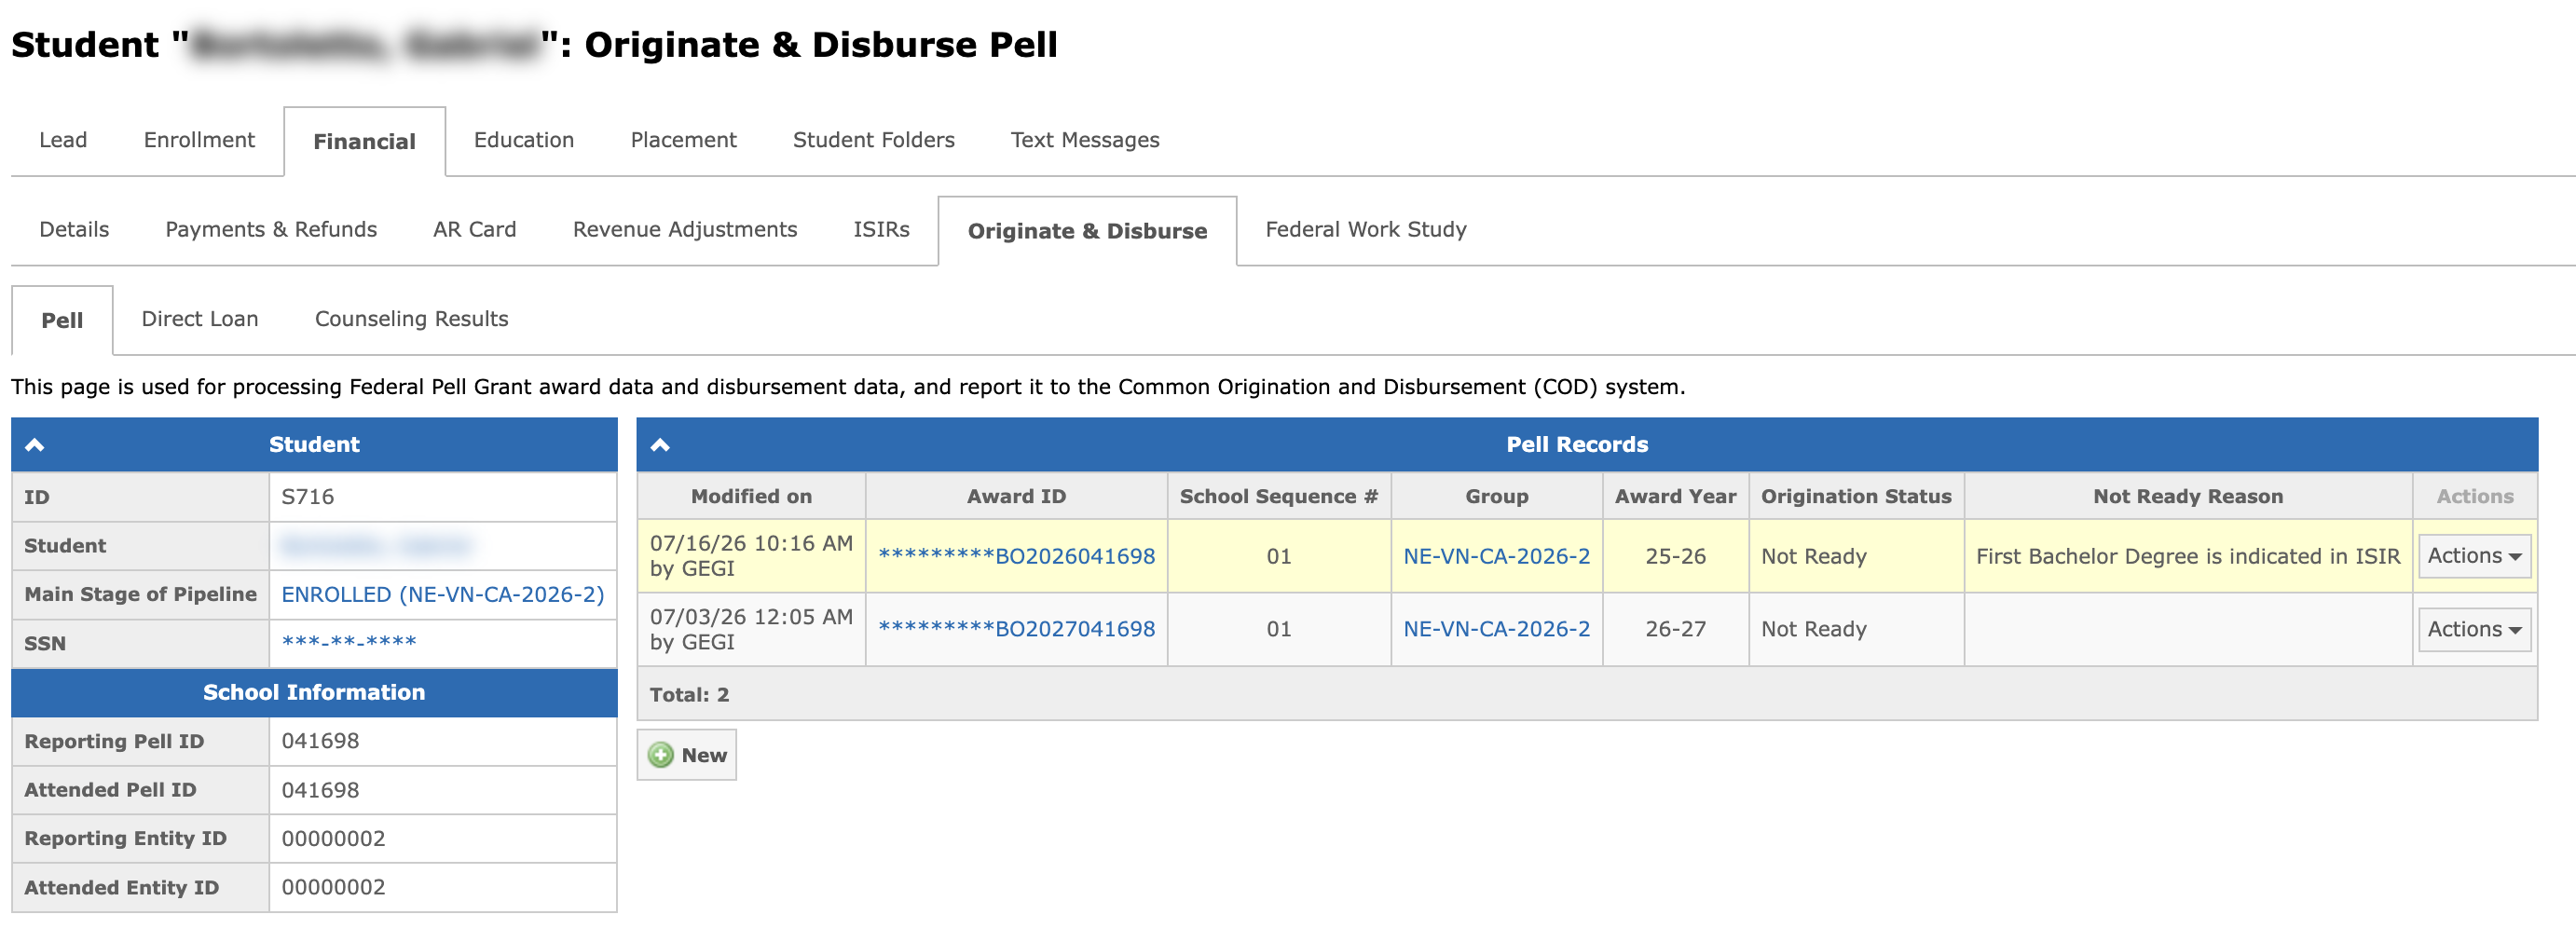Go to the ISIRs tab
Viewport: 2576px width, 928px height.
pos(881,230)
